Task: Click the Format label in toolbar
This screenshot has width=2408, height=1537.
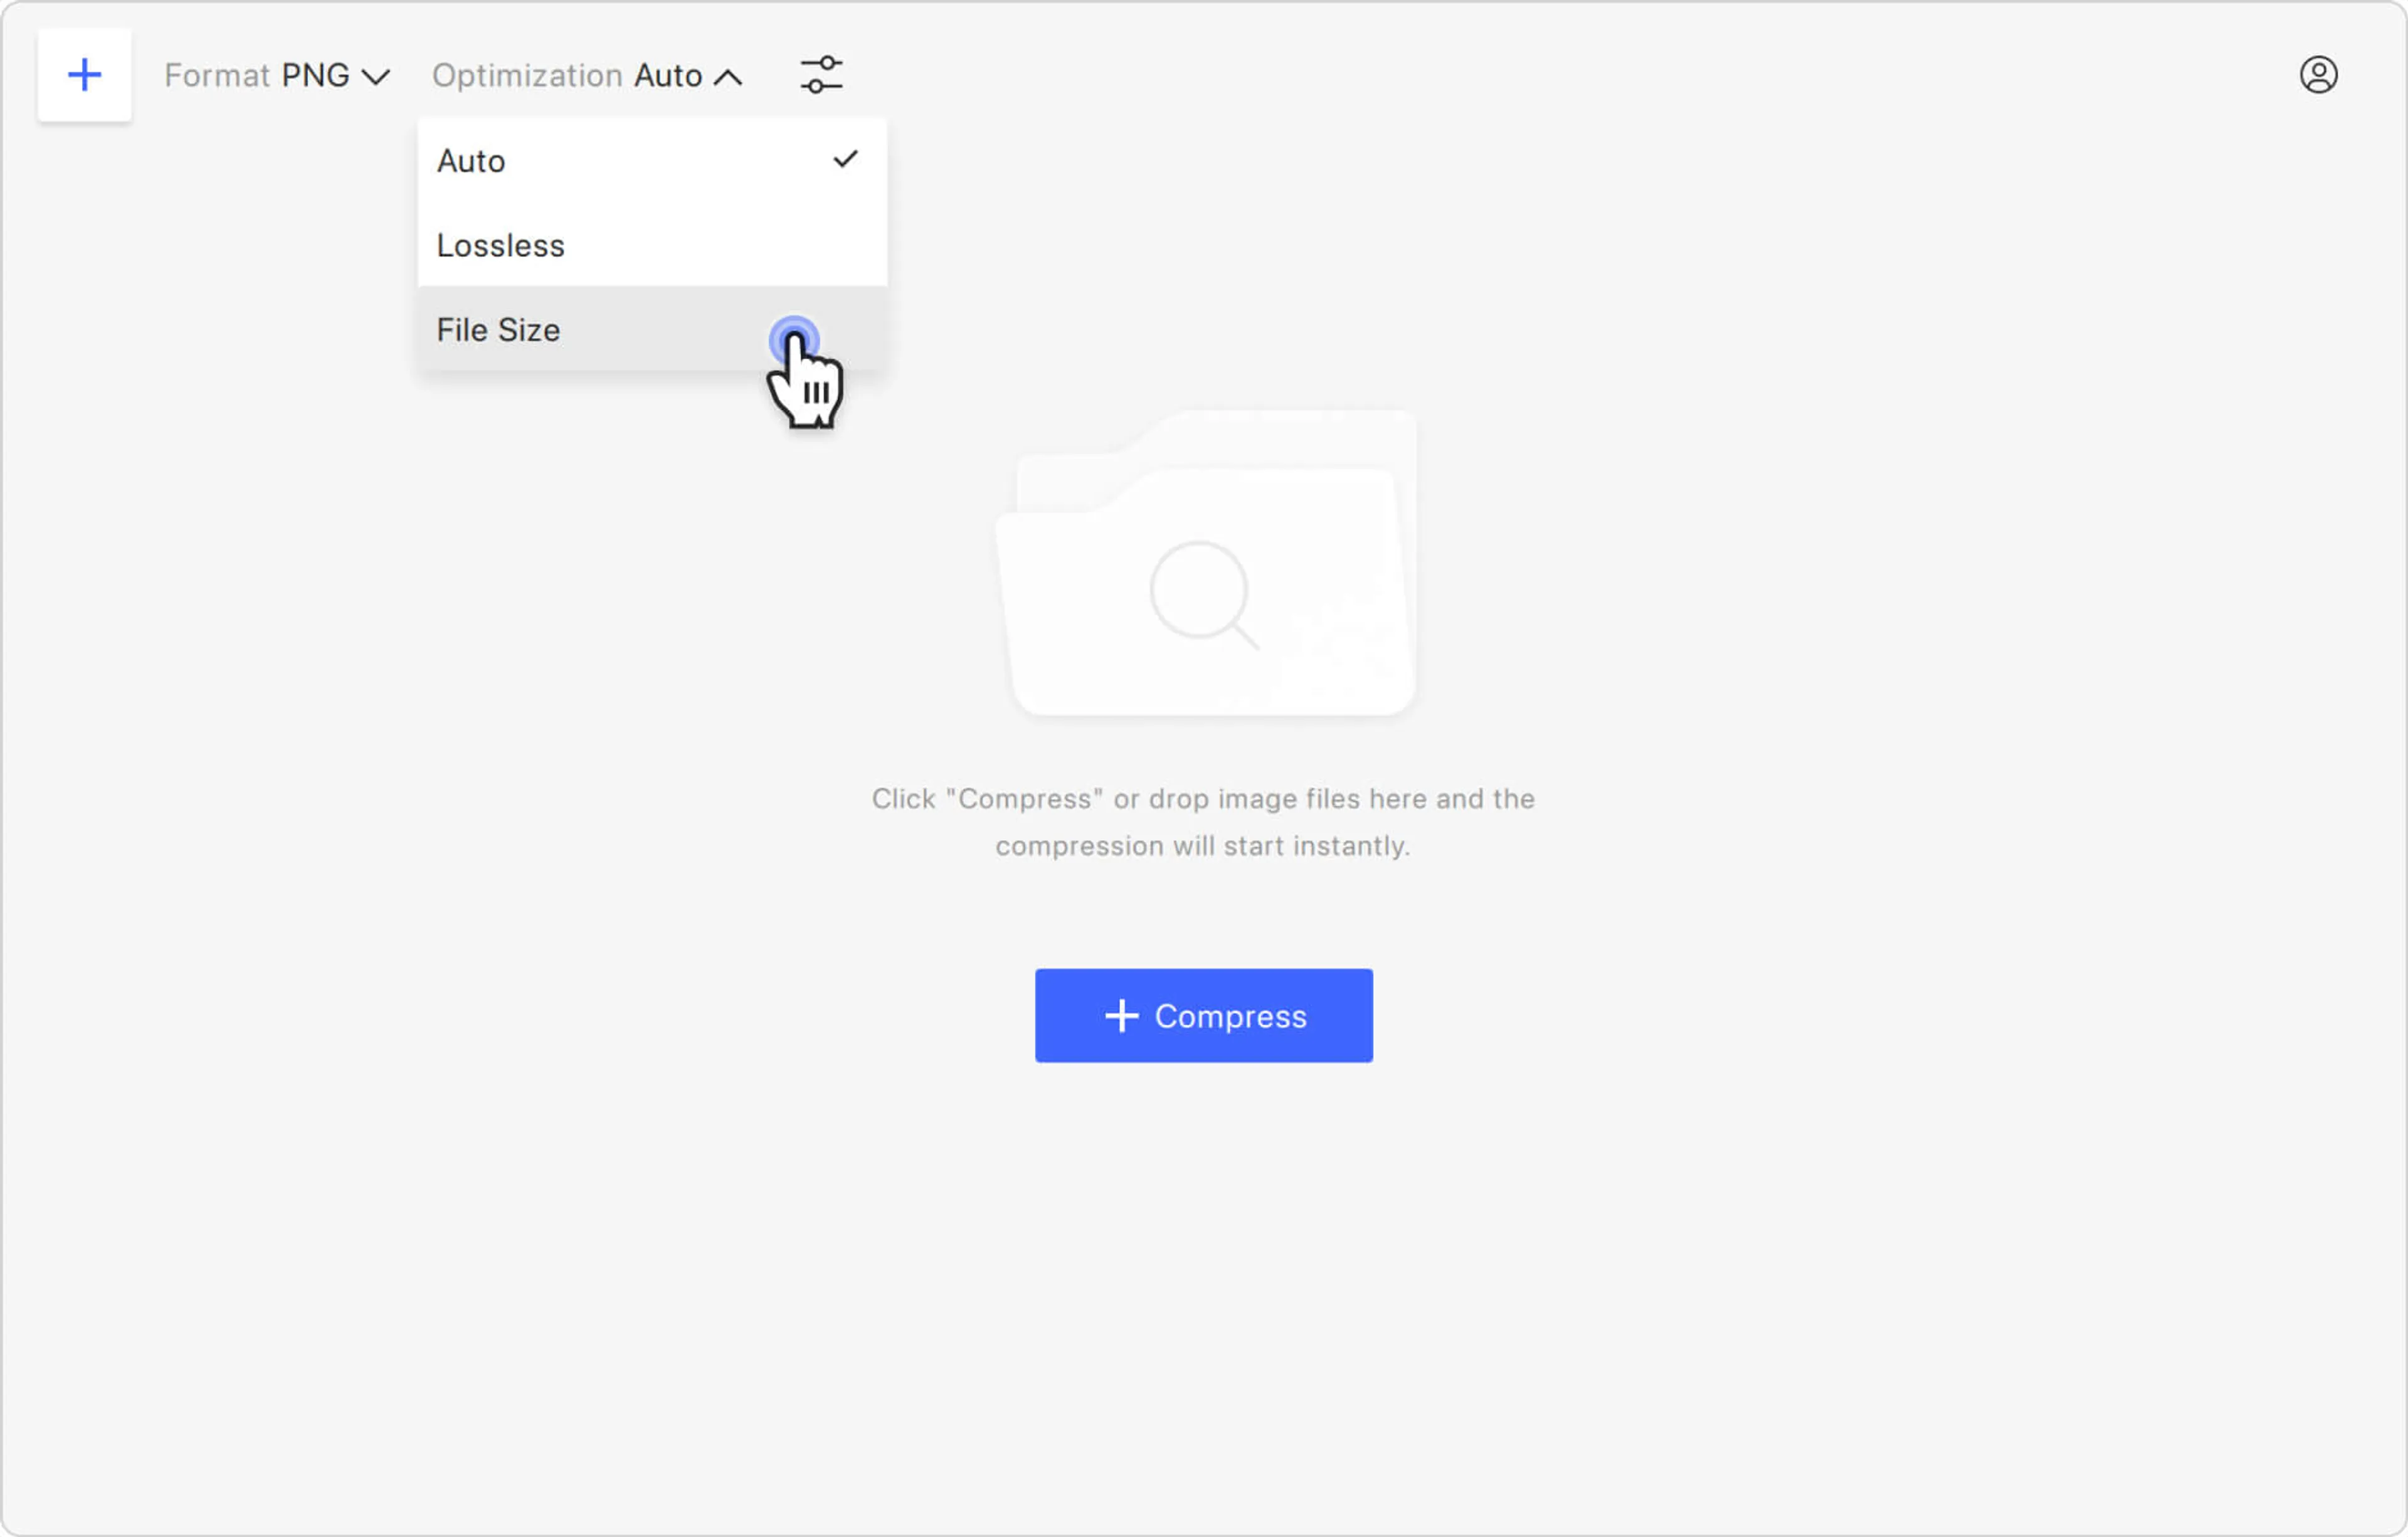Action: (217, 76)
